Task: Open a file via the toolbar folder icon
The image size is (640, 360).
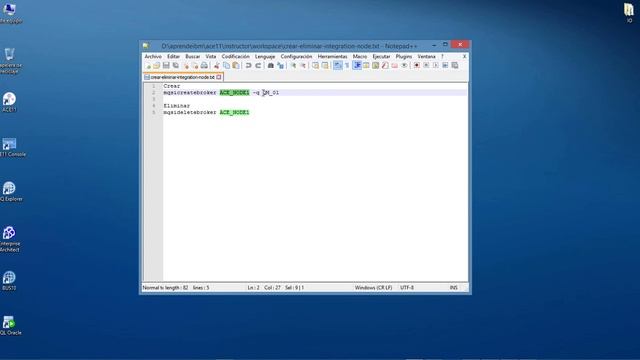Action: pyautogui.click(x=157, y=66)
